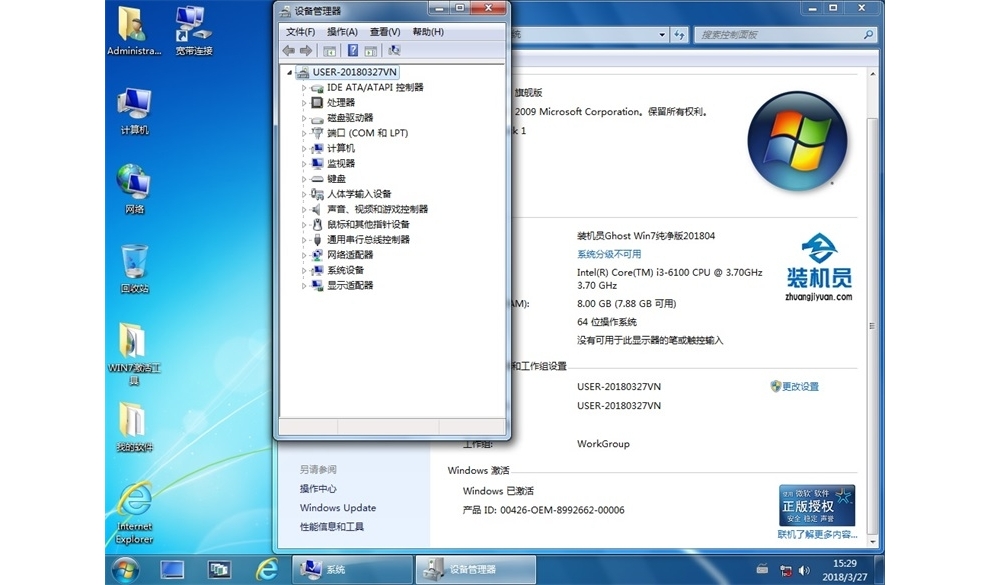Open the 回收站 recycle bin icon
Screen dimensions: 990x585
(x=134, y=263)
